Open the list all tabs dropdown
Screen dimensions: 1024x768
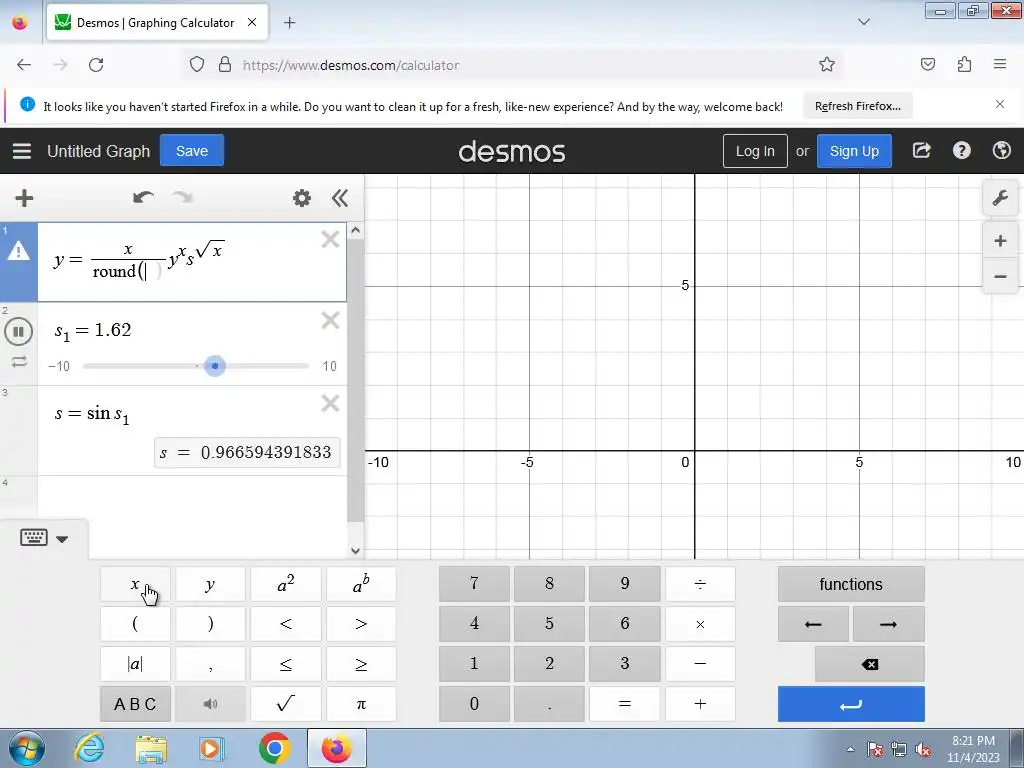tap(863, 22)
